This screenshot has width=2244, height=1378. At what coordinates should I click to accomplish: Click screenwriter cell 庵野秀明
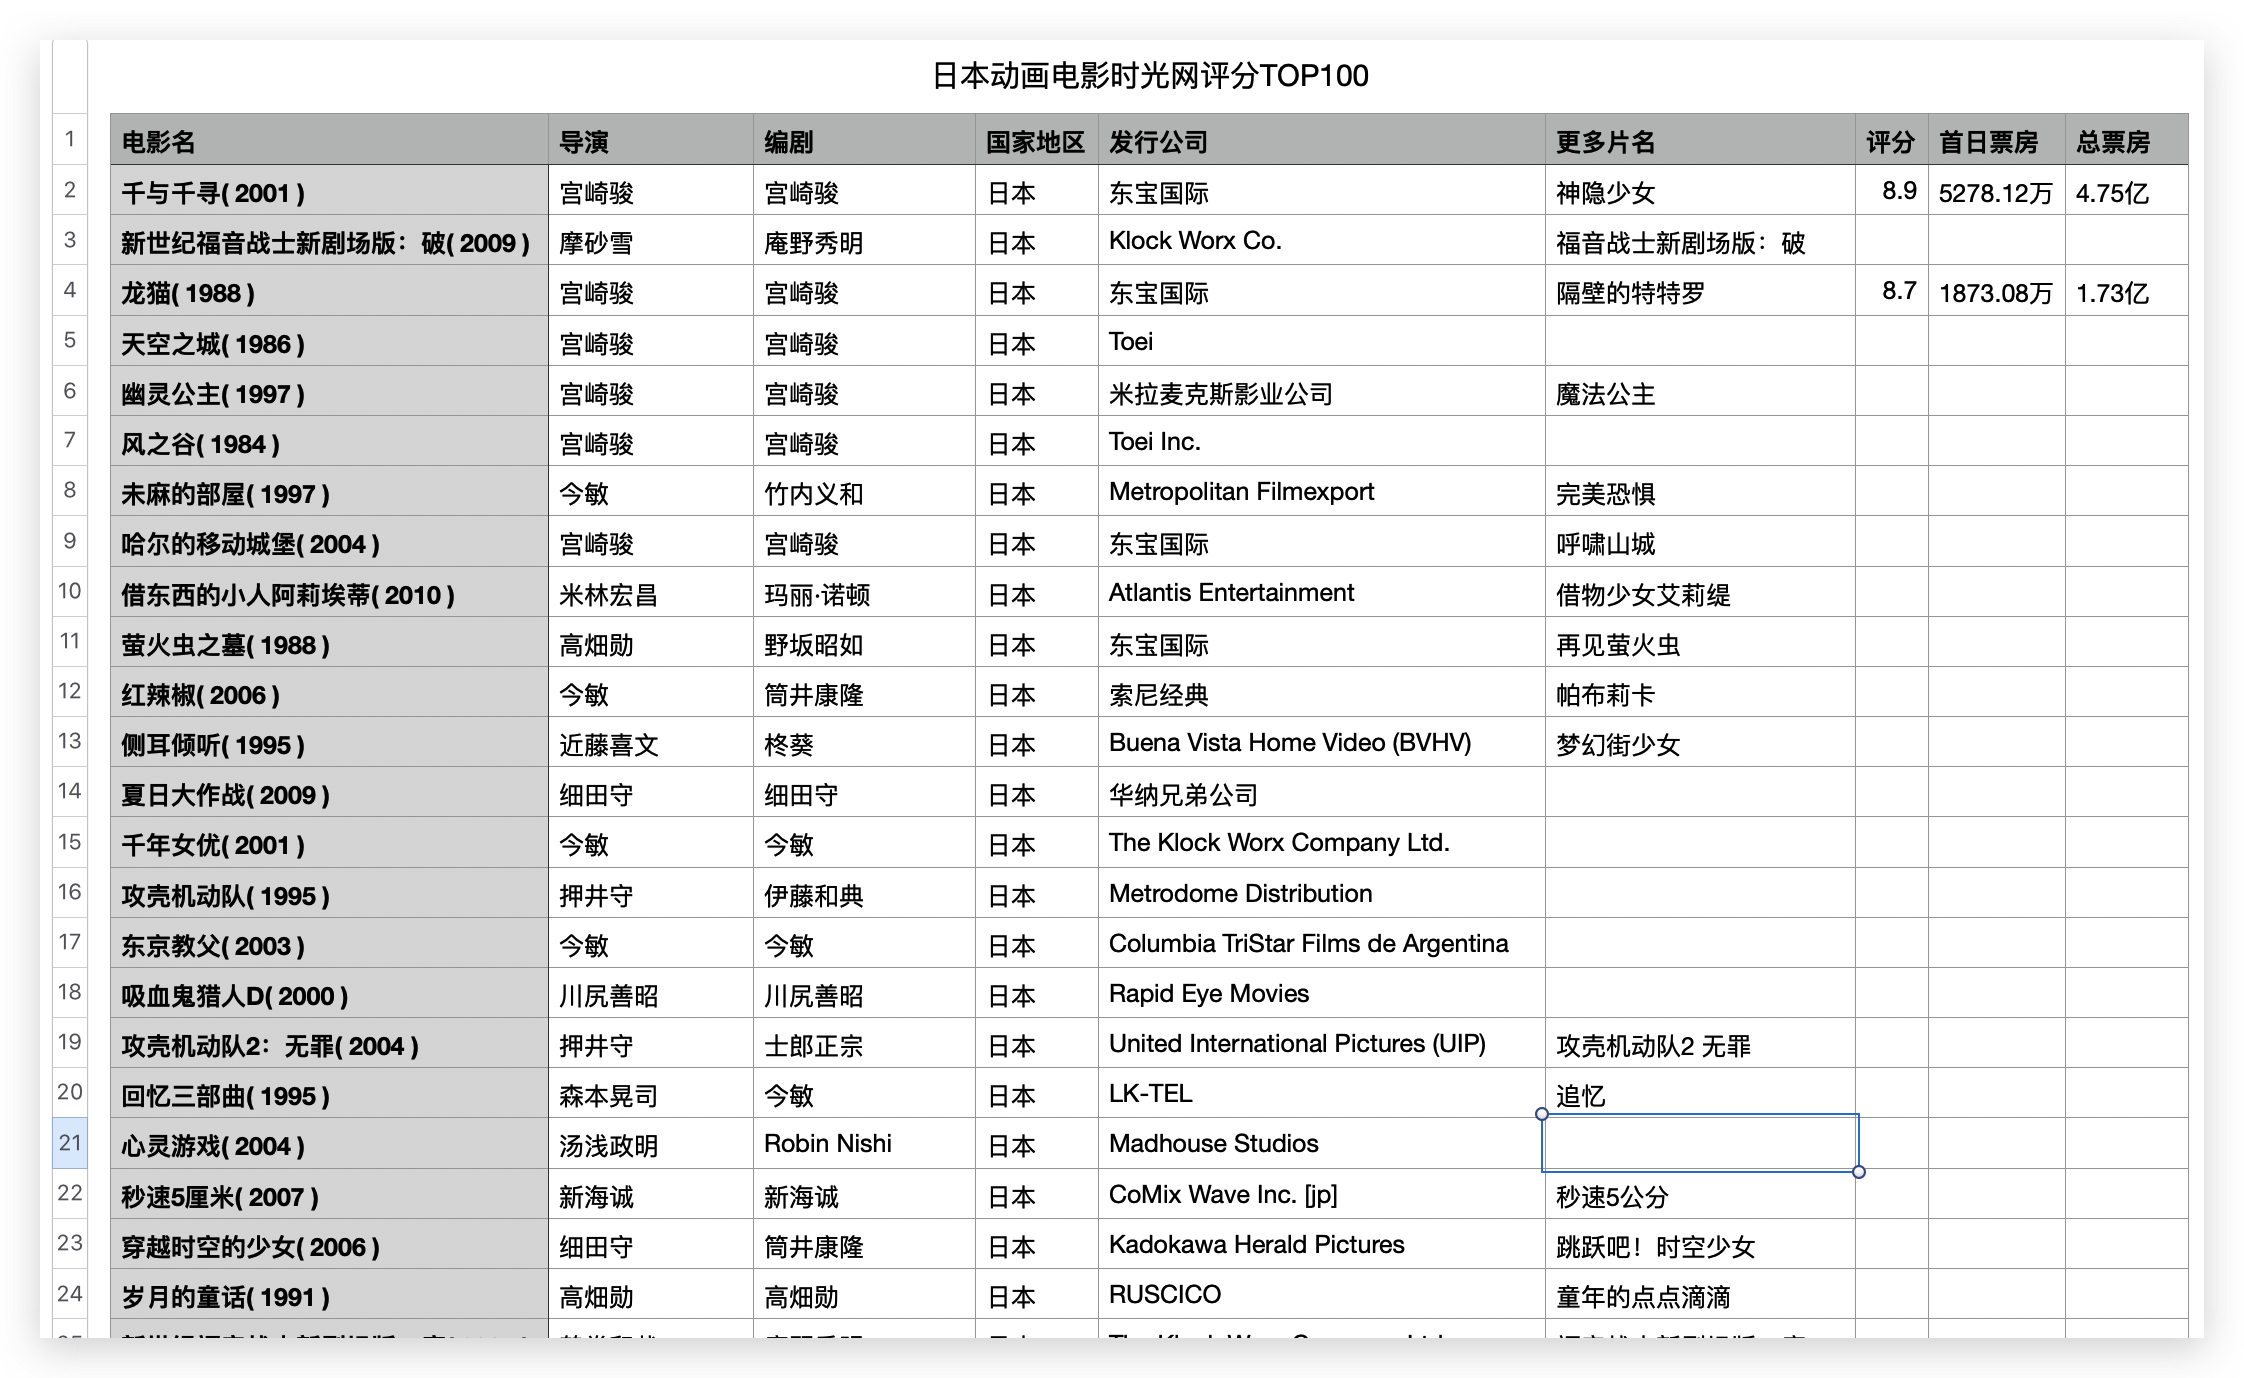[x=864, y=241]
